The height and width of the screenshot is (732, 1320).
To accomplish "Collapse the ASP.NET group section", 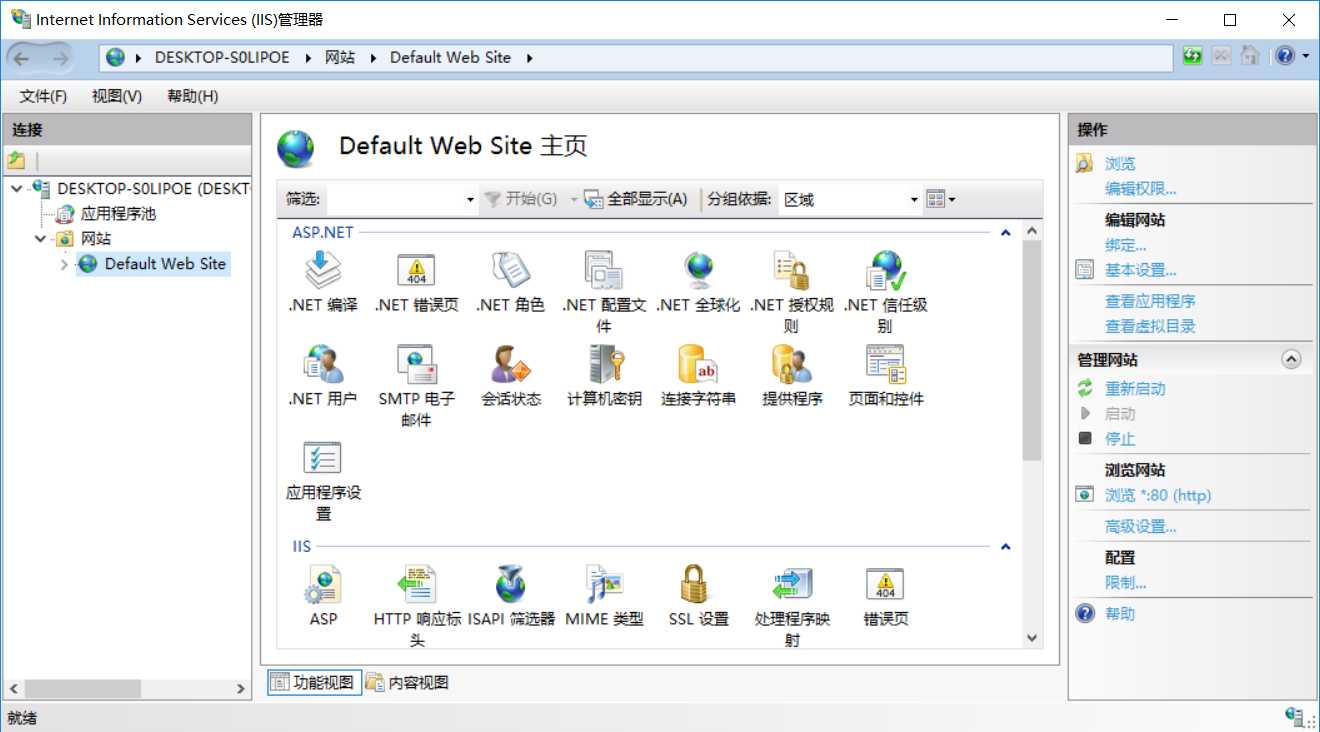I will coord(1006,233).
